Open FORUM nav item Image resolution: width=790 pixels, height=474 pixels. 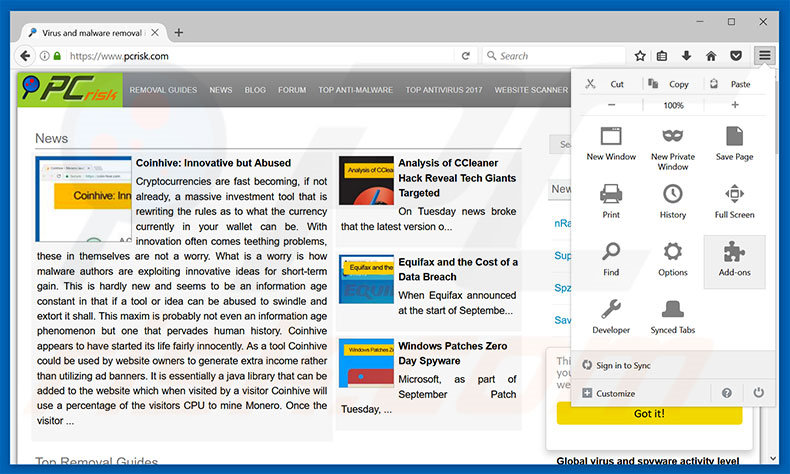292,90
